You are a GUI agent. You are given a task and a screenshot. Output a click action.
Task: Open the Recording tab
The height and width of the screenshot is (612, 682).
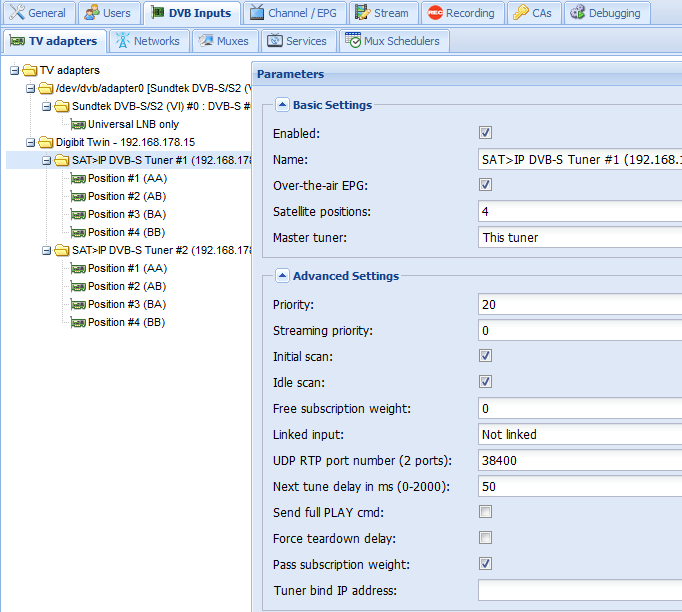(x=462, y=13)
